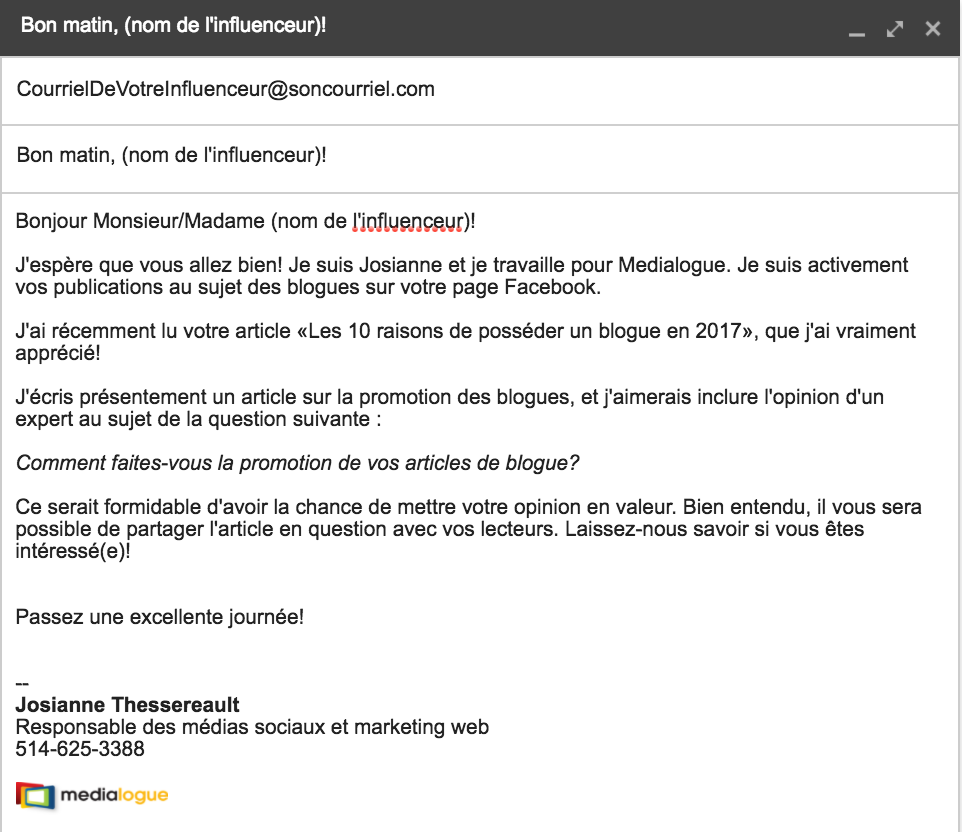Viewport: 962px width, 832px height.
Task: Click the bold name 'Josianne Thessereault'
Action: pyautogui.click(x=126, y=705)
